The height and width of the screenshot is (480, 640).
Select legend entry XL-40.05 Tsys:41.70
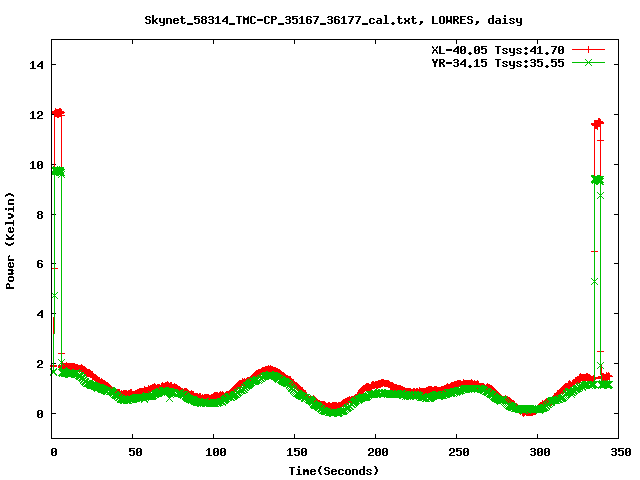(x=498, y=50)
